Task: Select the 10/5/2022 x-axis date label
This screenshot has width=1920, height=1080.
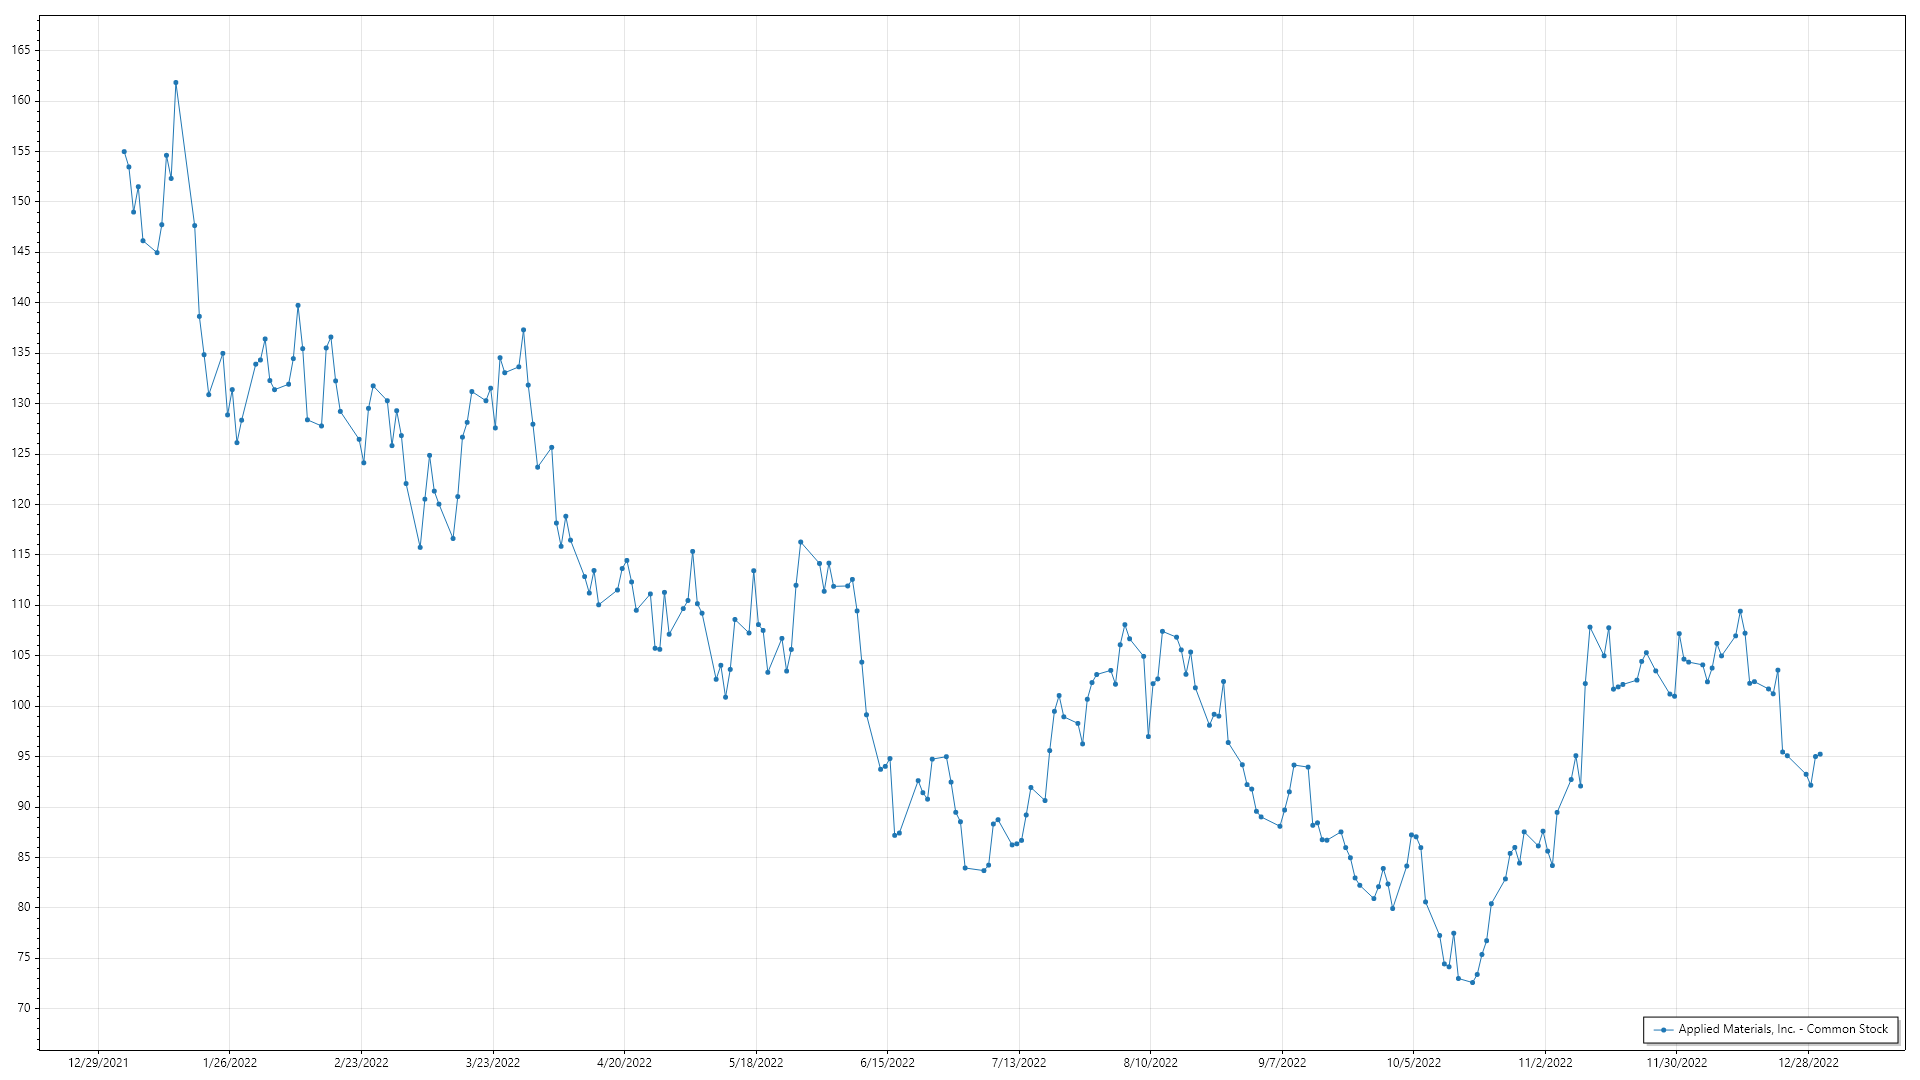Action: point(1413,1063)
